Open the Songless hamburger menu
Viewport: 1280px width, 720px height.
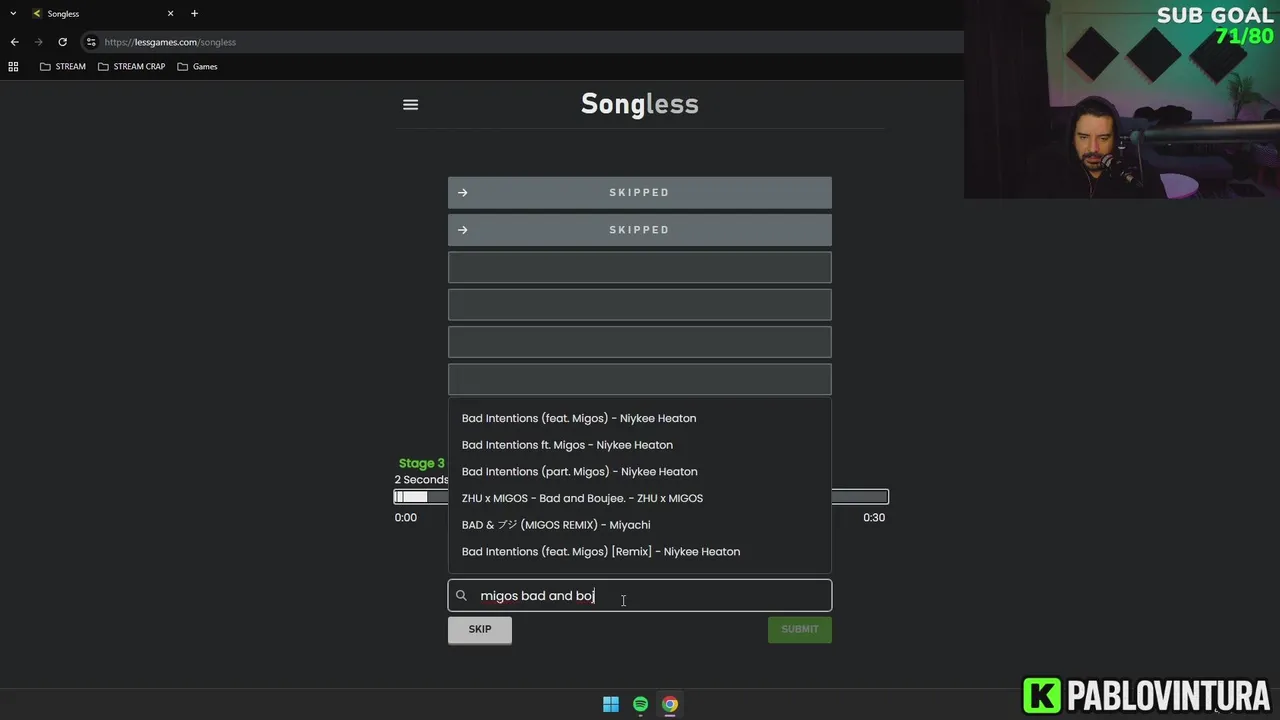tap(410, 105)
